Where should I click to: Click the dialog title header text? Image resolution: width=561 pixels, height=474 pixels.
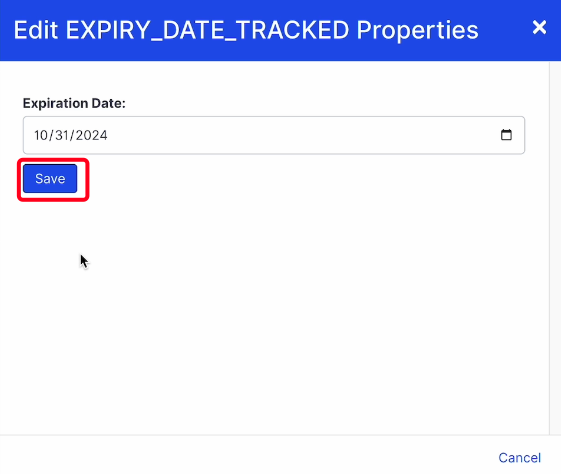point(246,30)
